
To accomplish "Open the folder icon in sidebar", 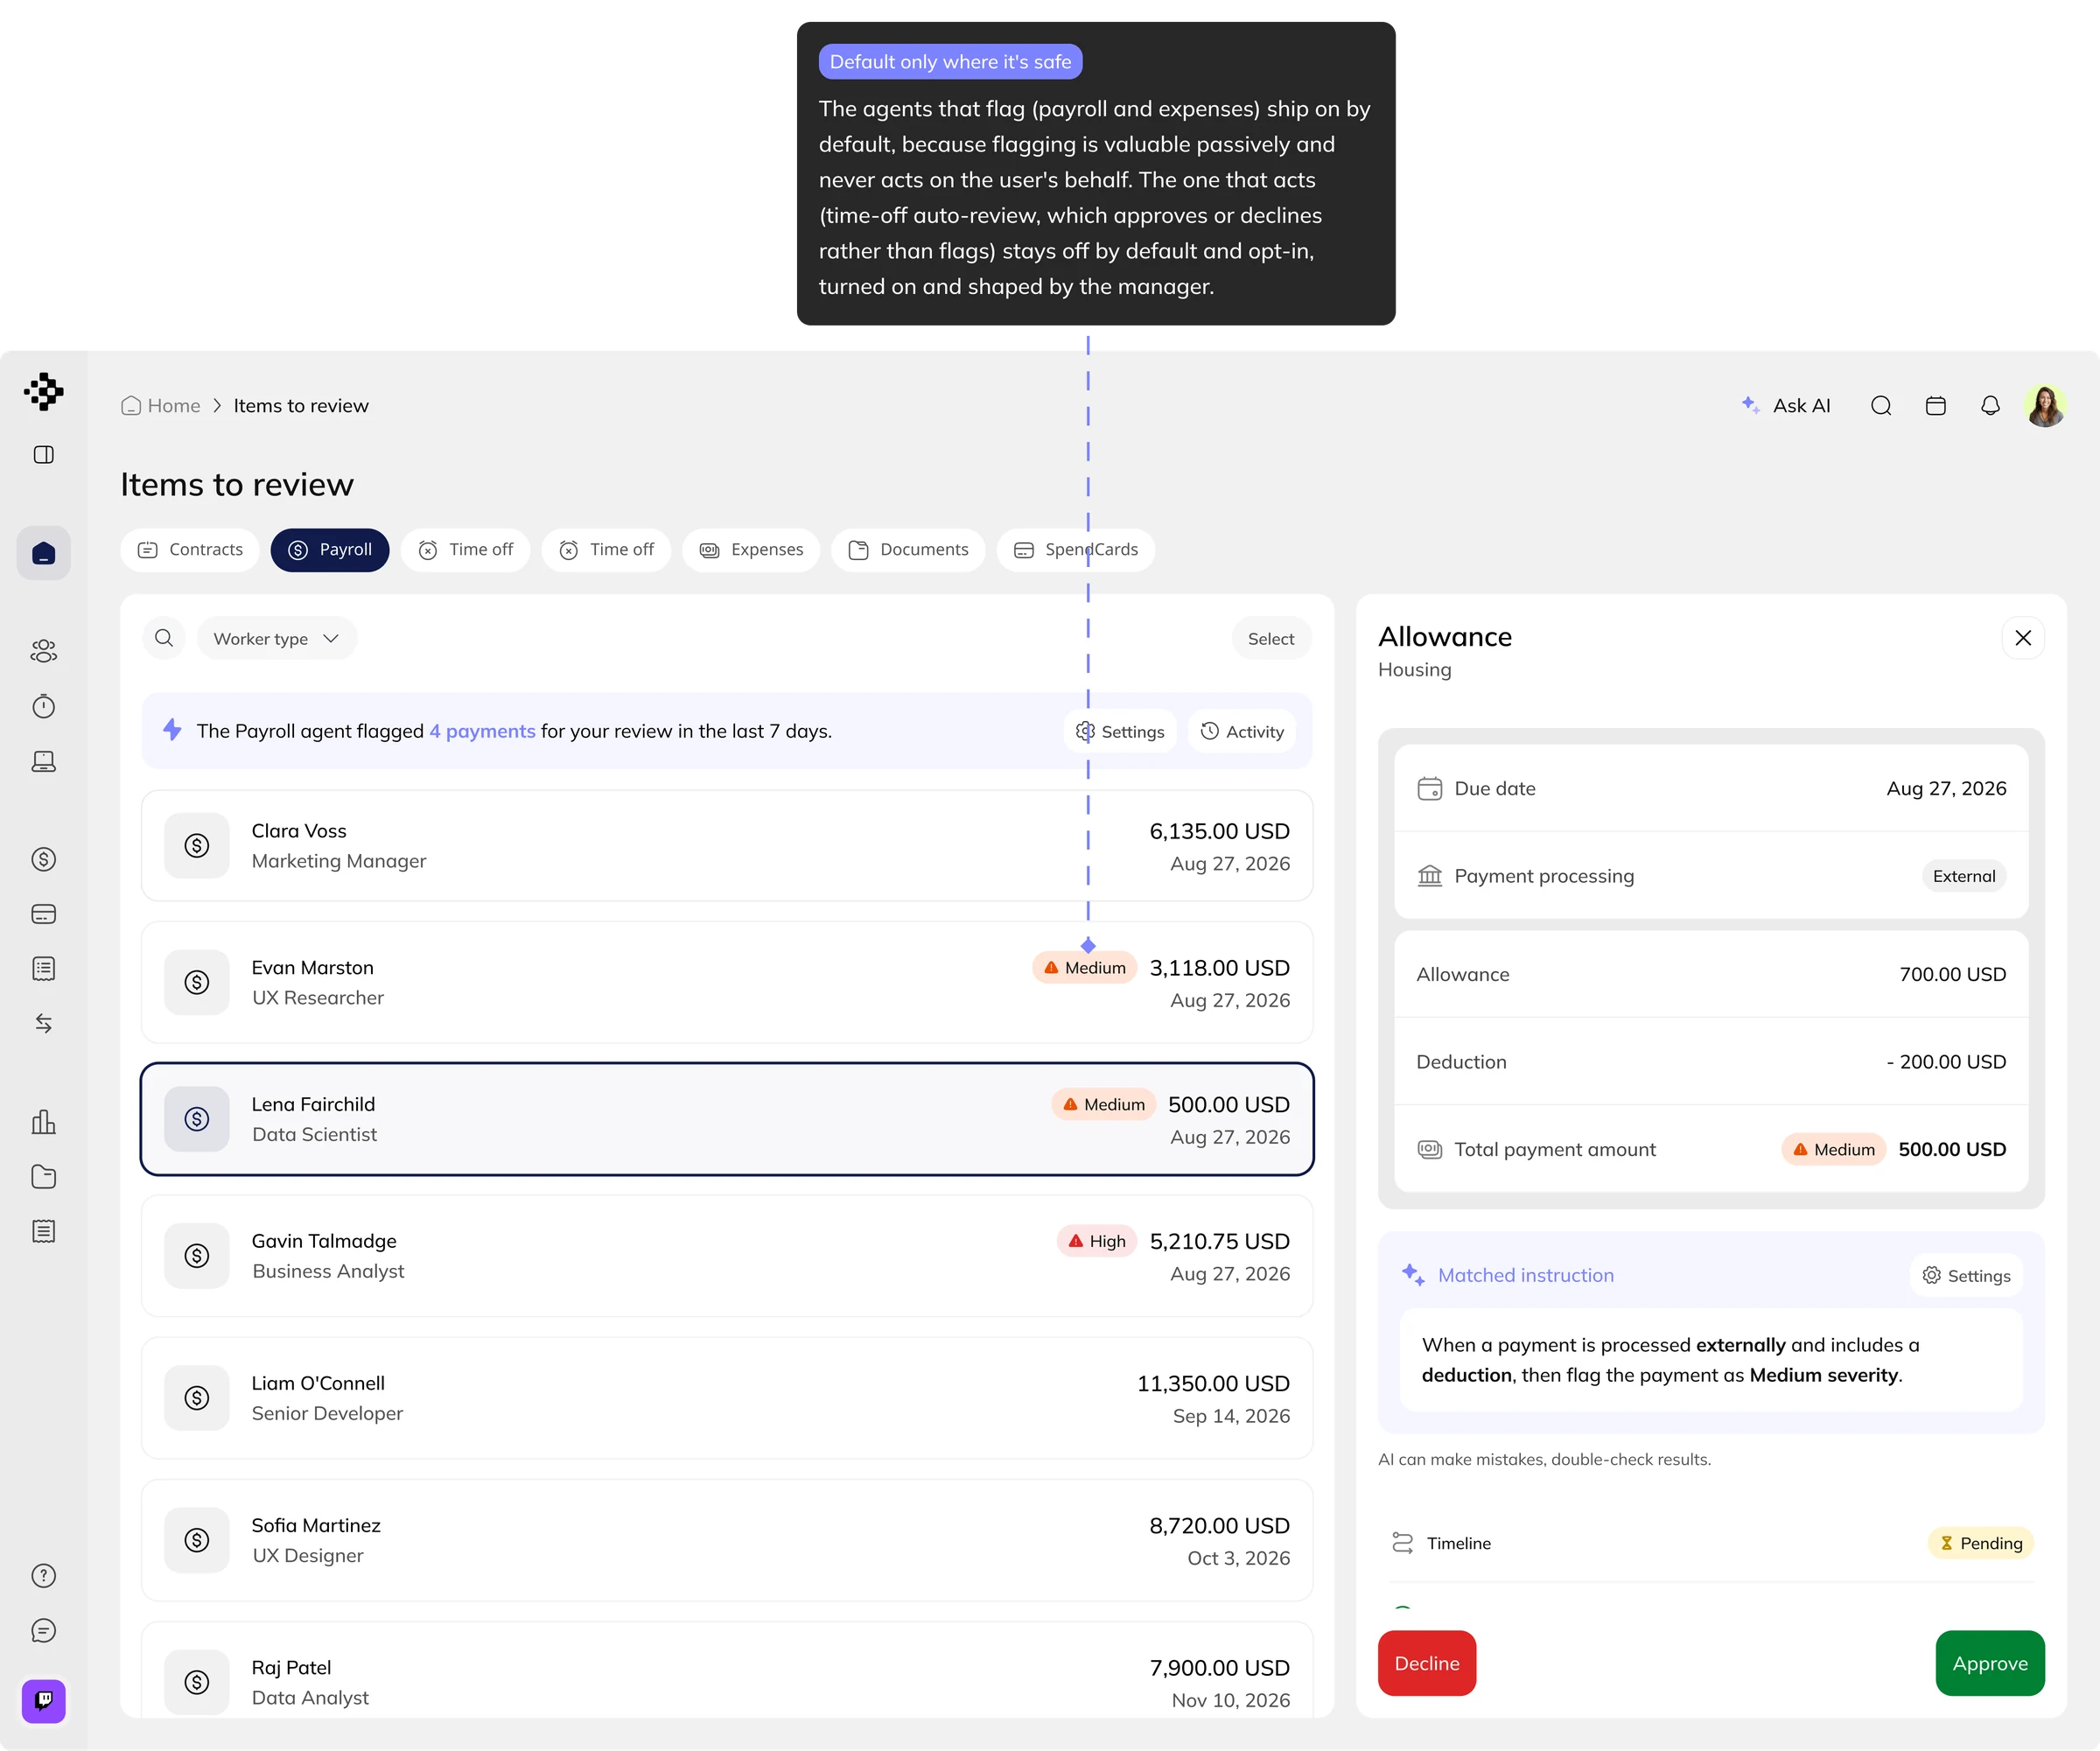I will tap(43, 1177).
